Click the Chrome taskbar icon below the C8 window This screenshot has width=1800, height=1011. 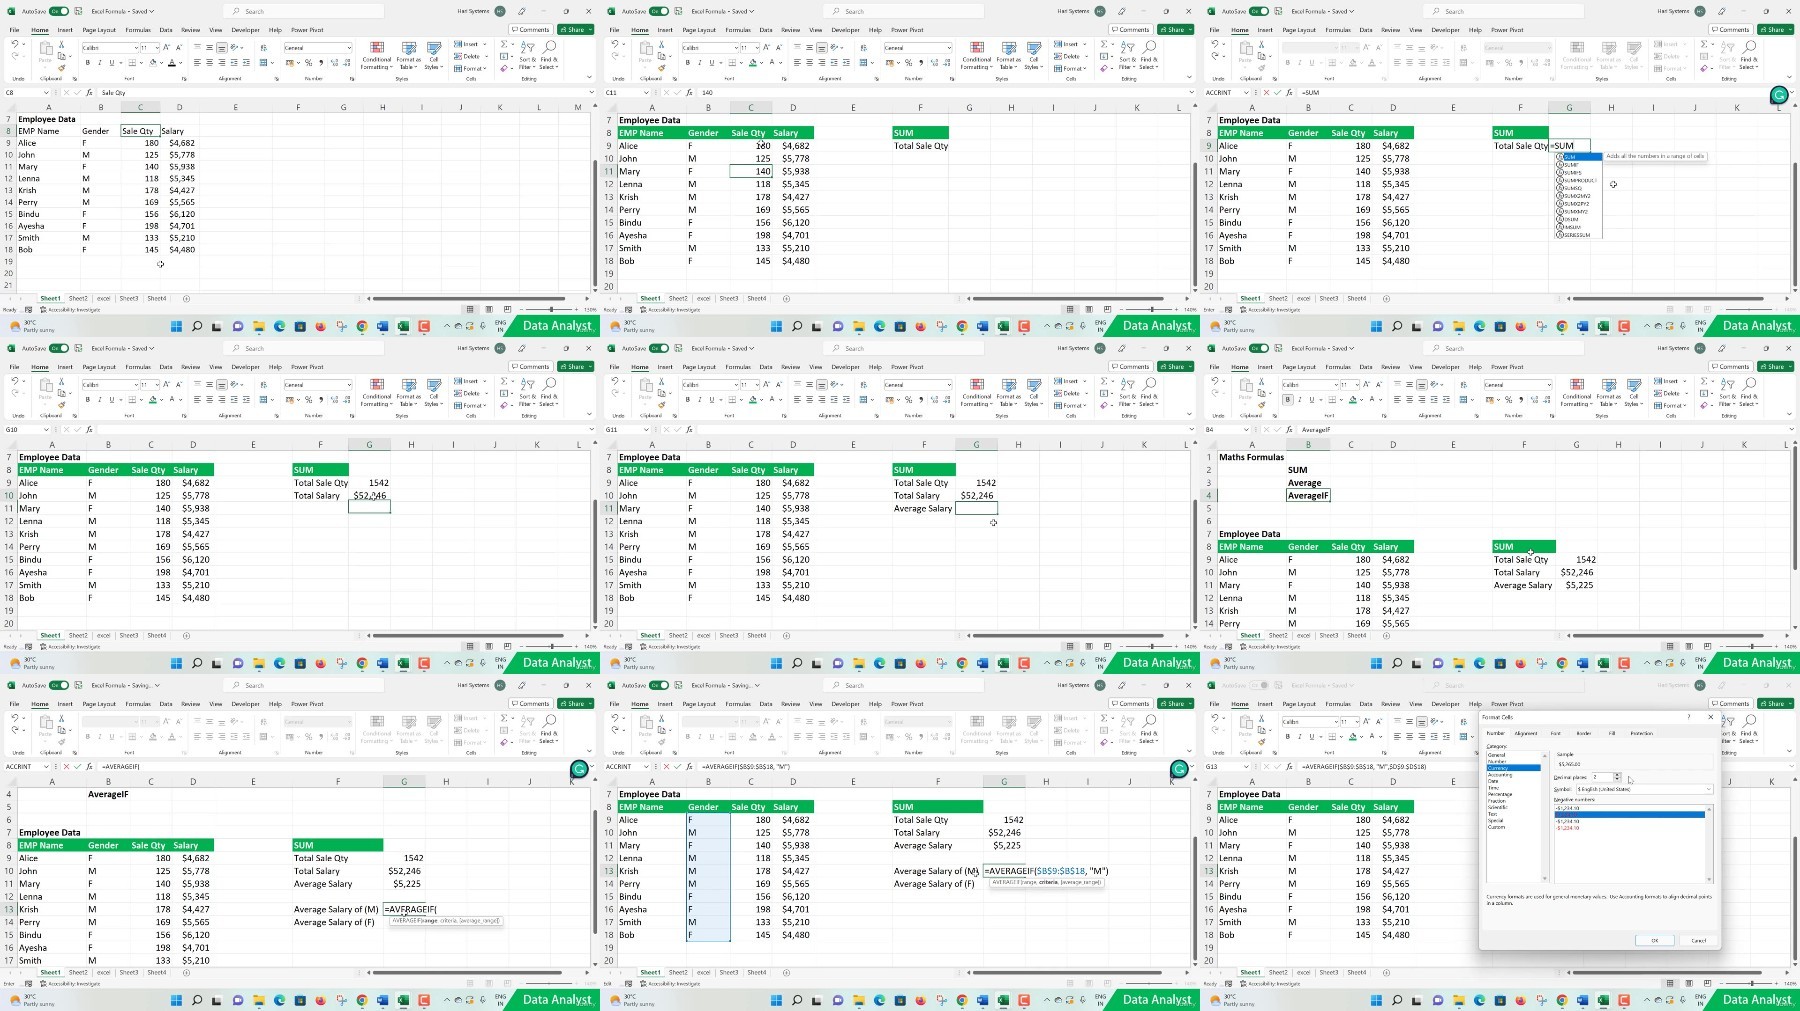pyautogui.click(x=362, y=326)
